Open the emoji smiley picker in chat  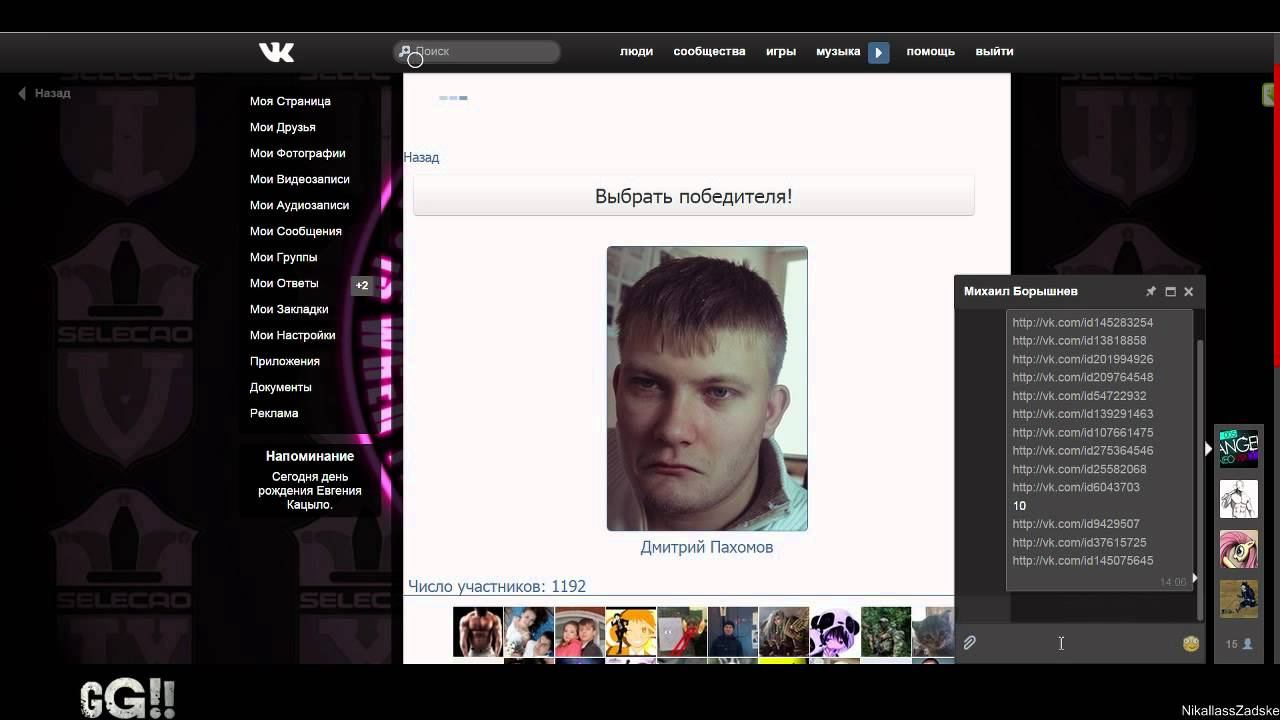[1190, 644]
